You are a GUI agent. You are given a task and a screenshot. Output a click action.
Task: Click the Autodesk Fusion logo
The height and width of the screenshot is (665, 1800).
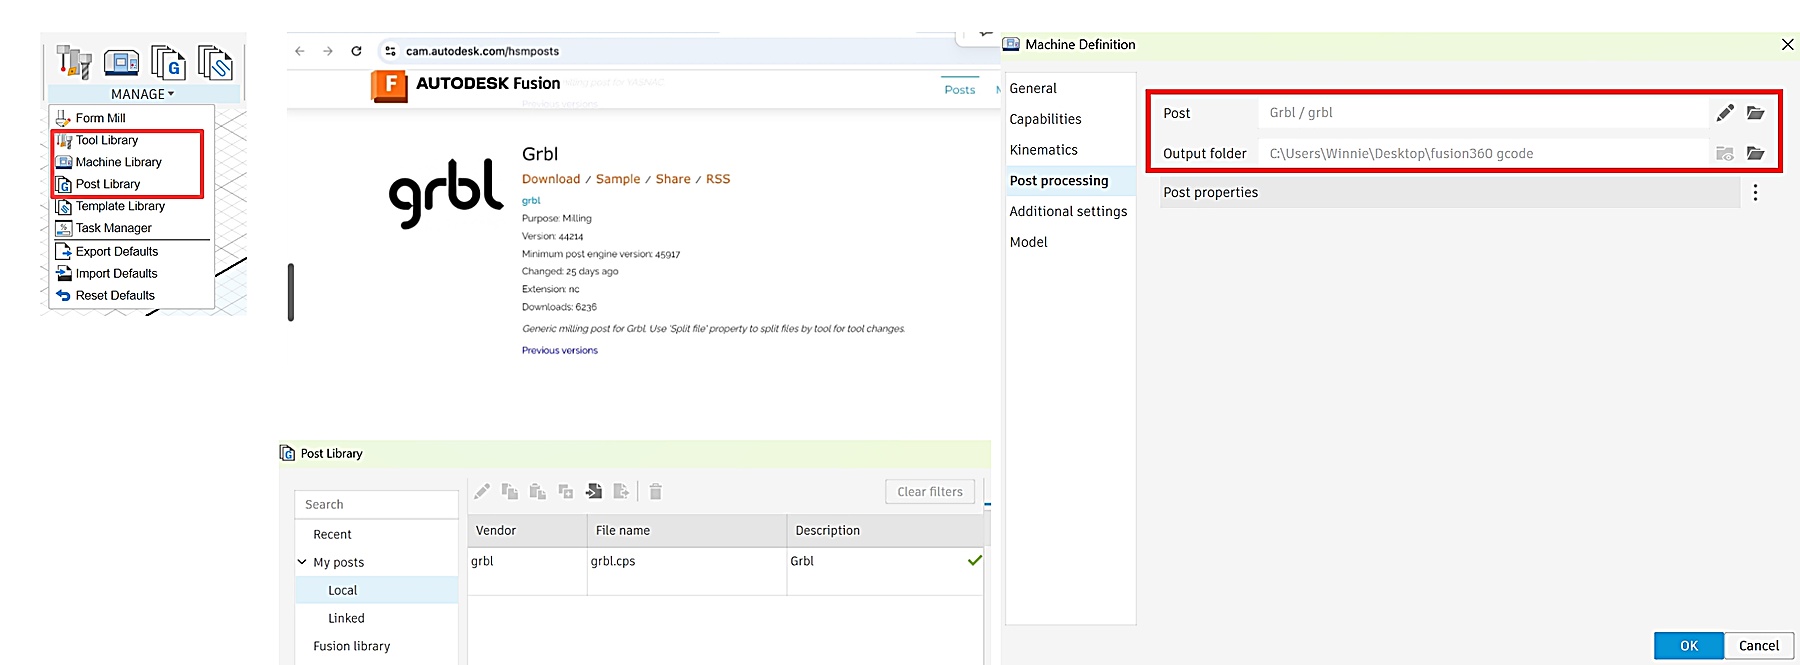466,84
